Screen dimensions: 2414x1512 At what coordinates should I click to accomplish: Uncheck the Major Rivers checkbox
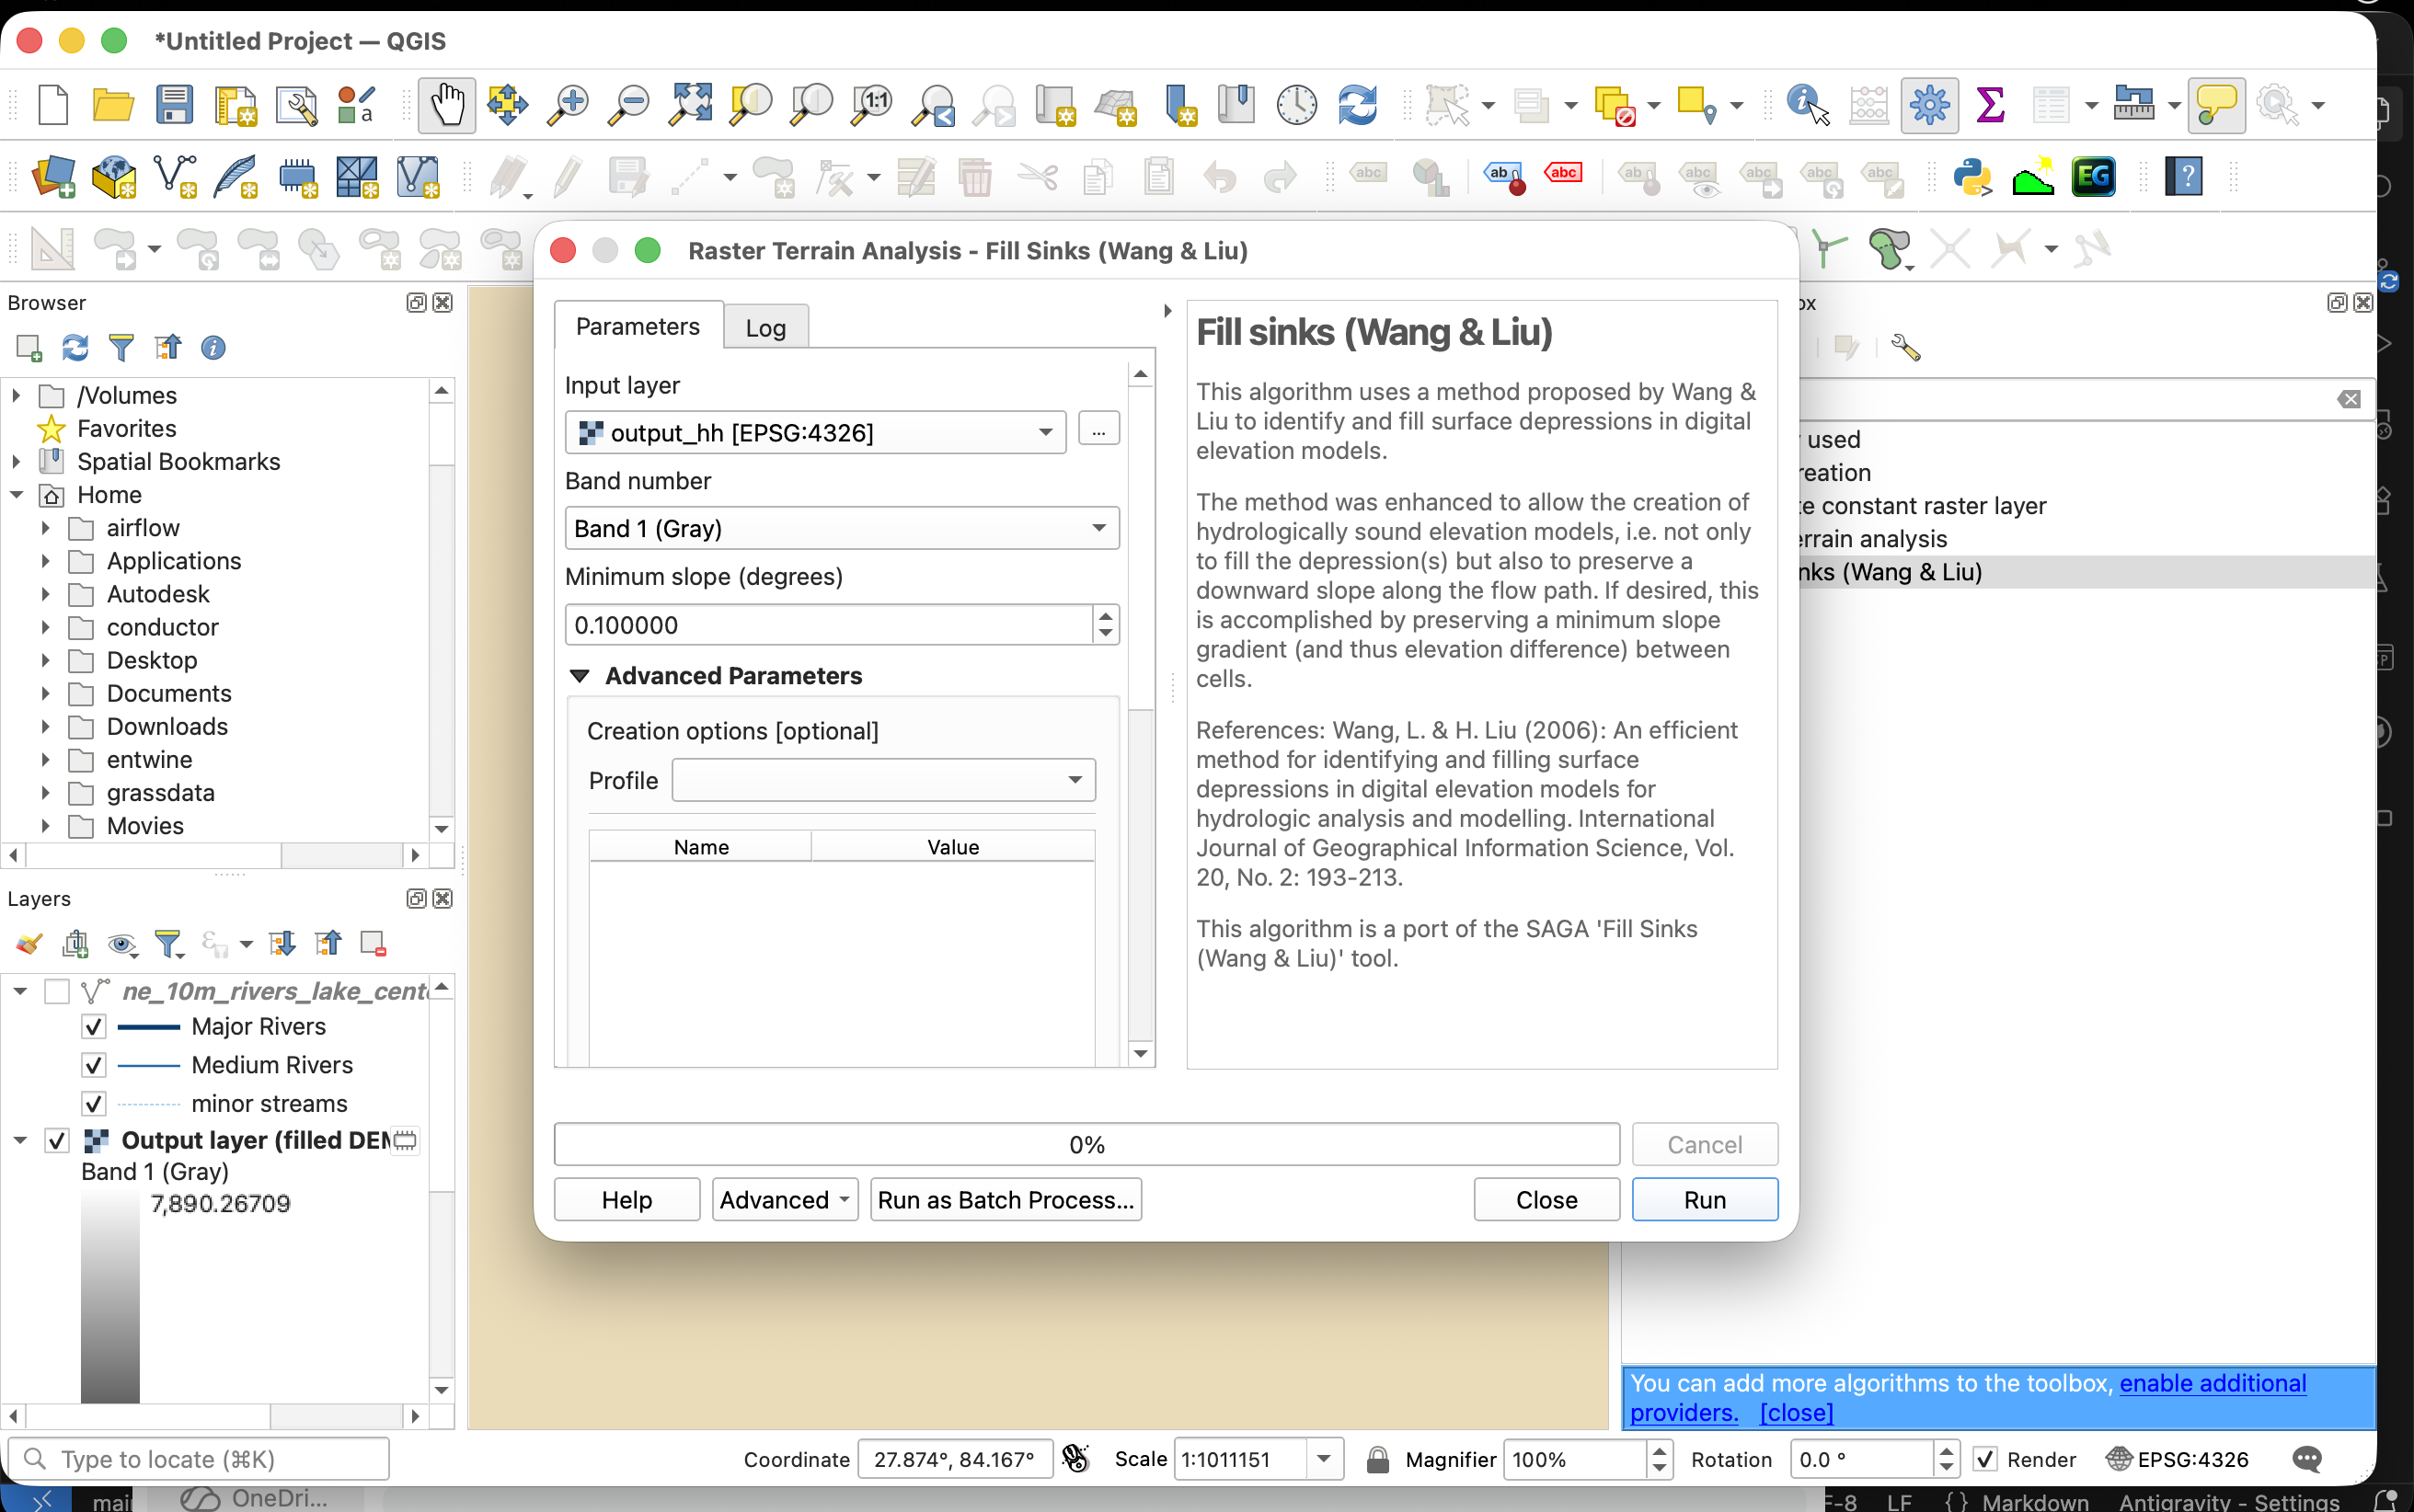[x=93, y=1027]
